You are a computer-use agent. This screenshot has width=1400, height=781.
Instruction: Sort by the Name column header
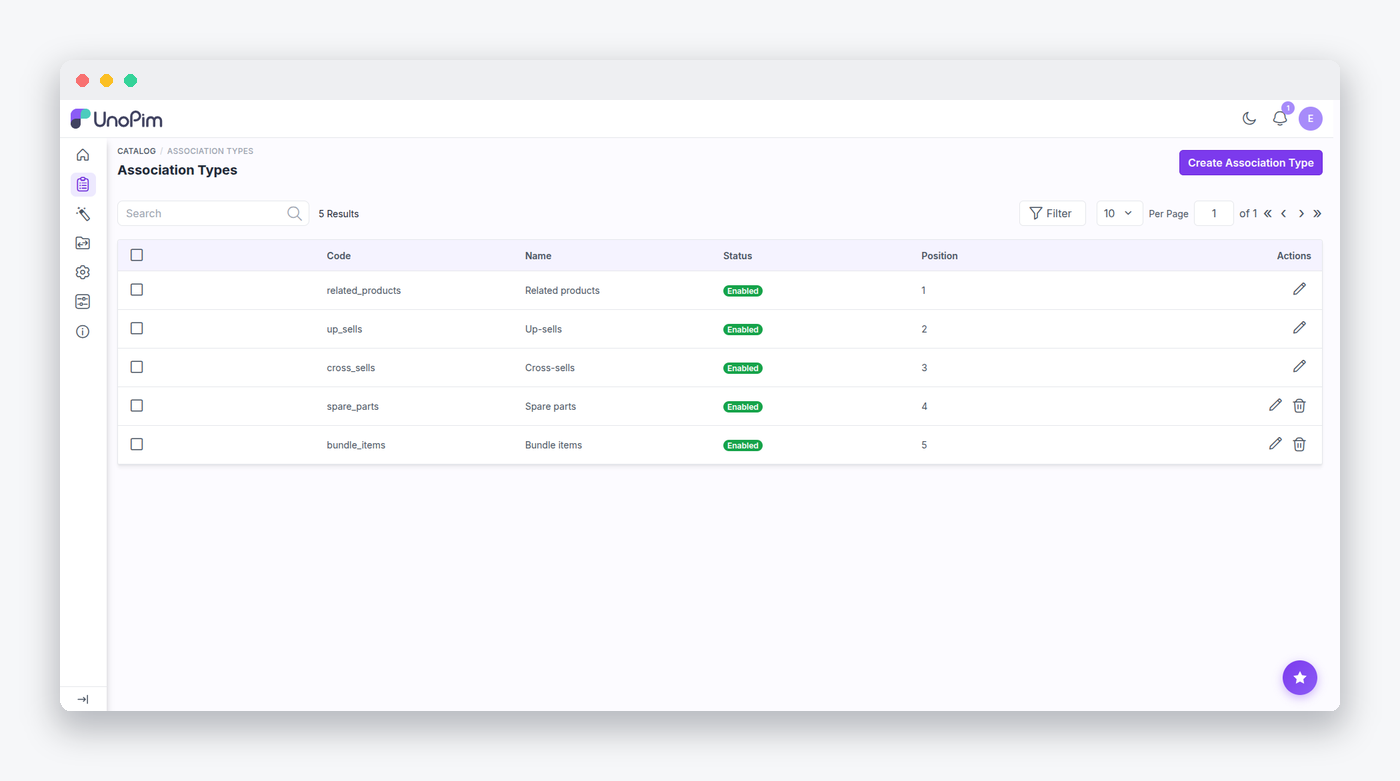pos(538,256)
